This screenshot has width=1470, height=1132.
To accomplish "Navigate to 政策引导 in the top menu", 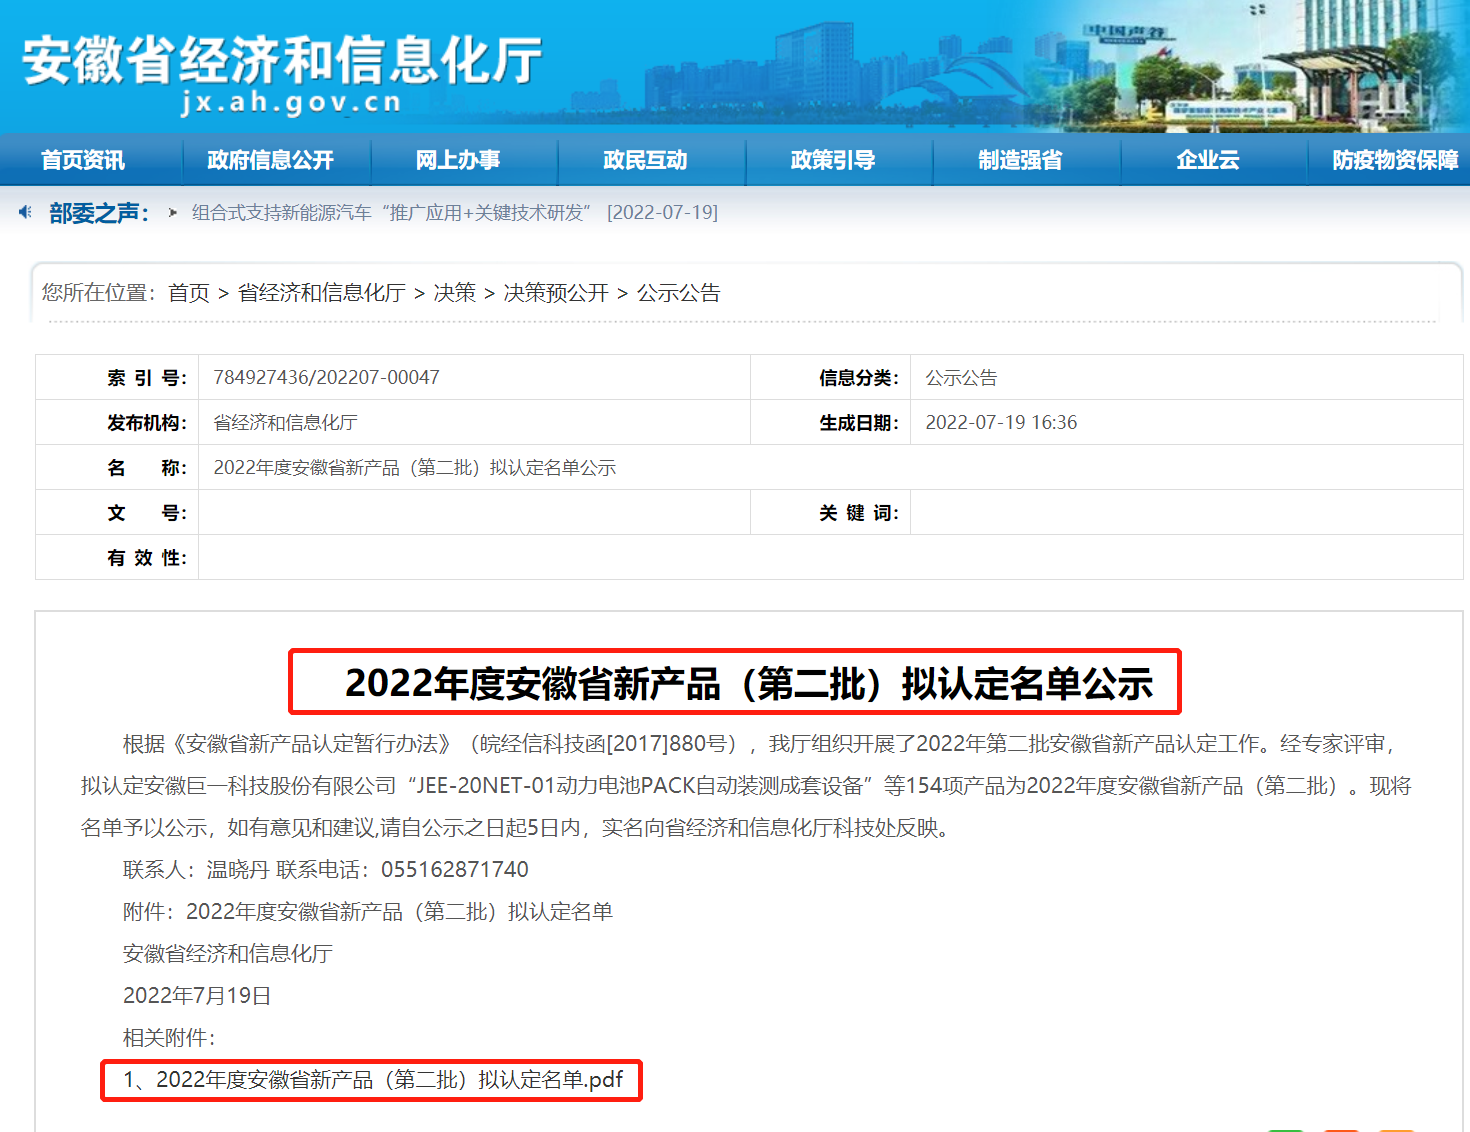I will click(832, 160).
